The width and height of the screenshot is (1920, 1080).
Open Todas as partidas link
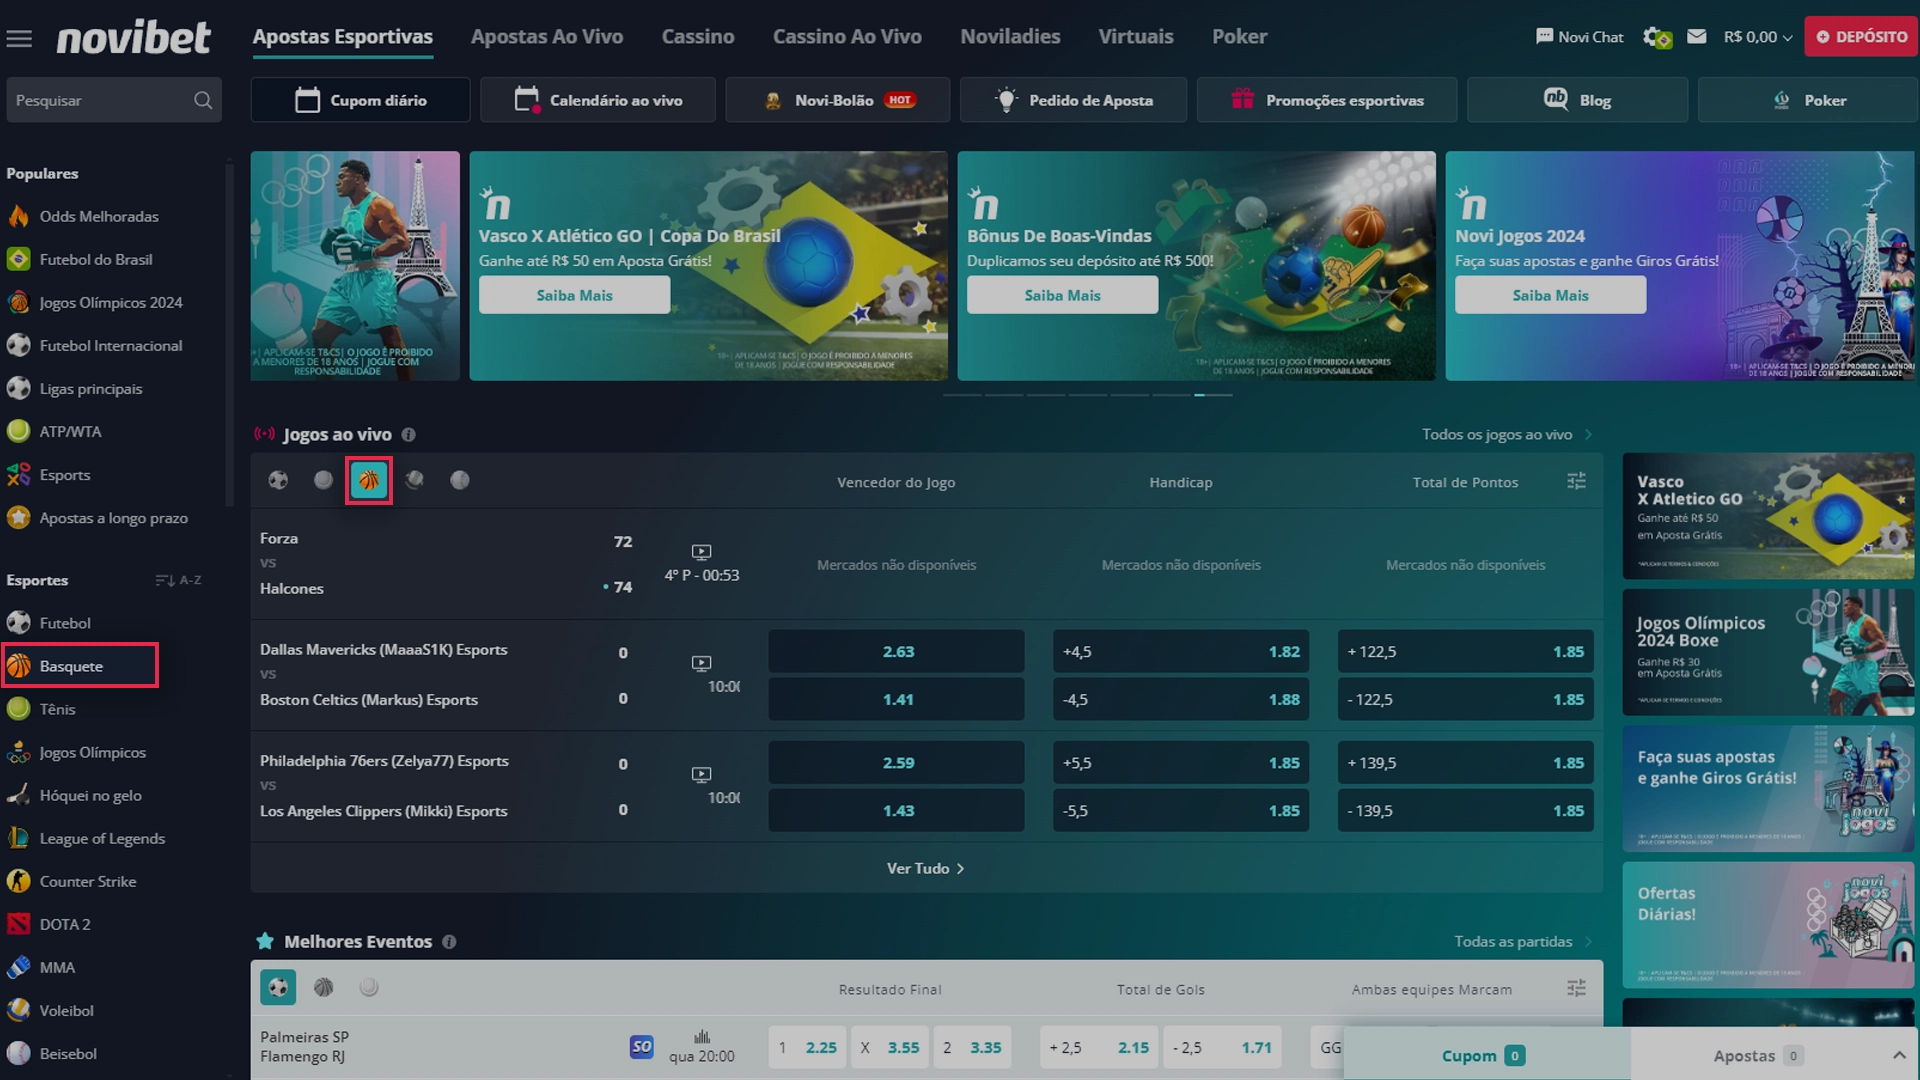pos(1523,941)
